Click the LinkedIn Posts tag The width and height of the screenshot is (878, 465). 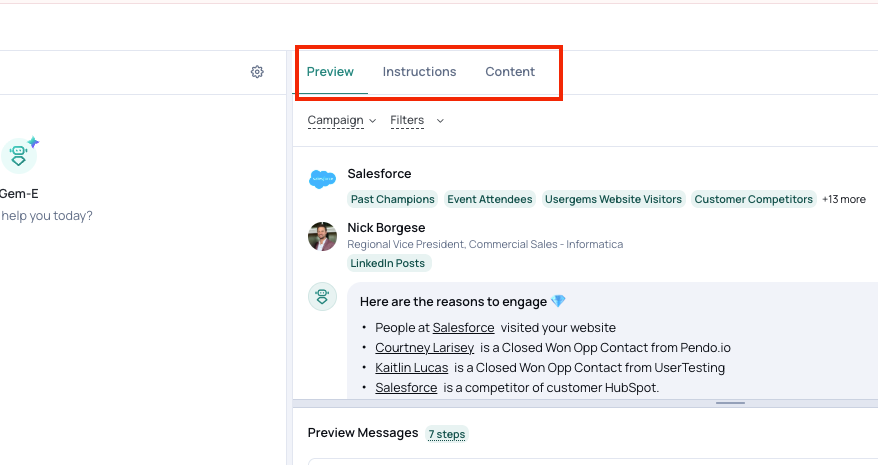388,263
